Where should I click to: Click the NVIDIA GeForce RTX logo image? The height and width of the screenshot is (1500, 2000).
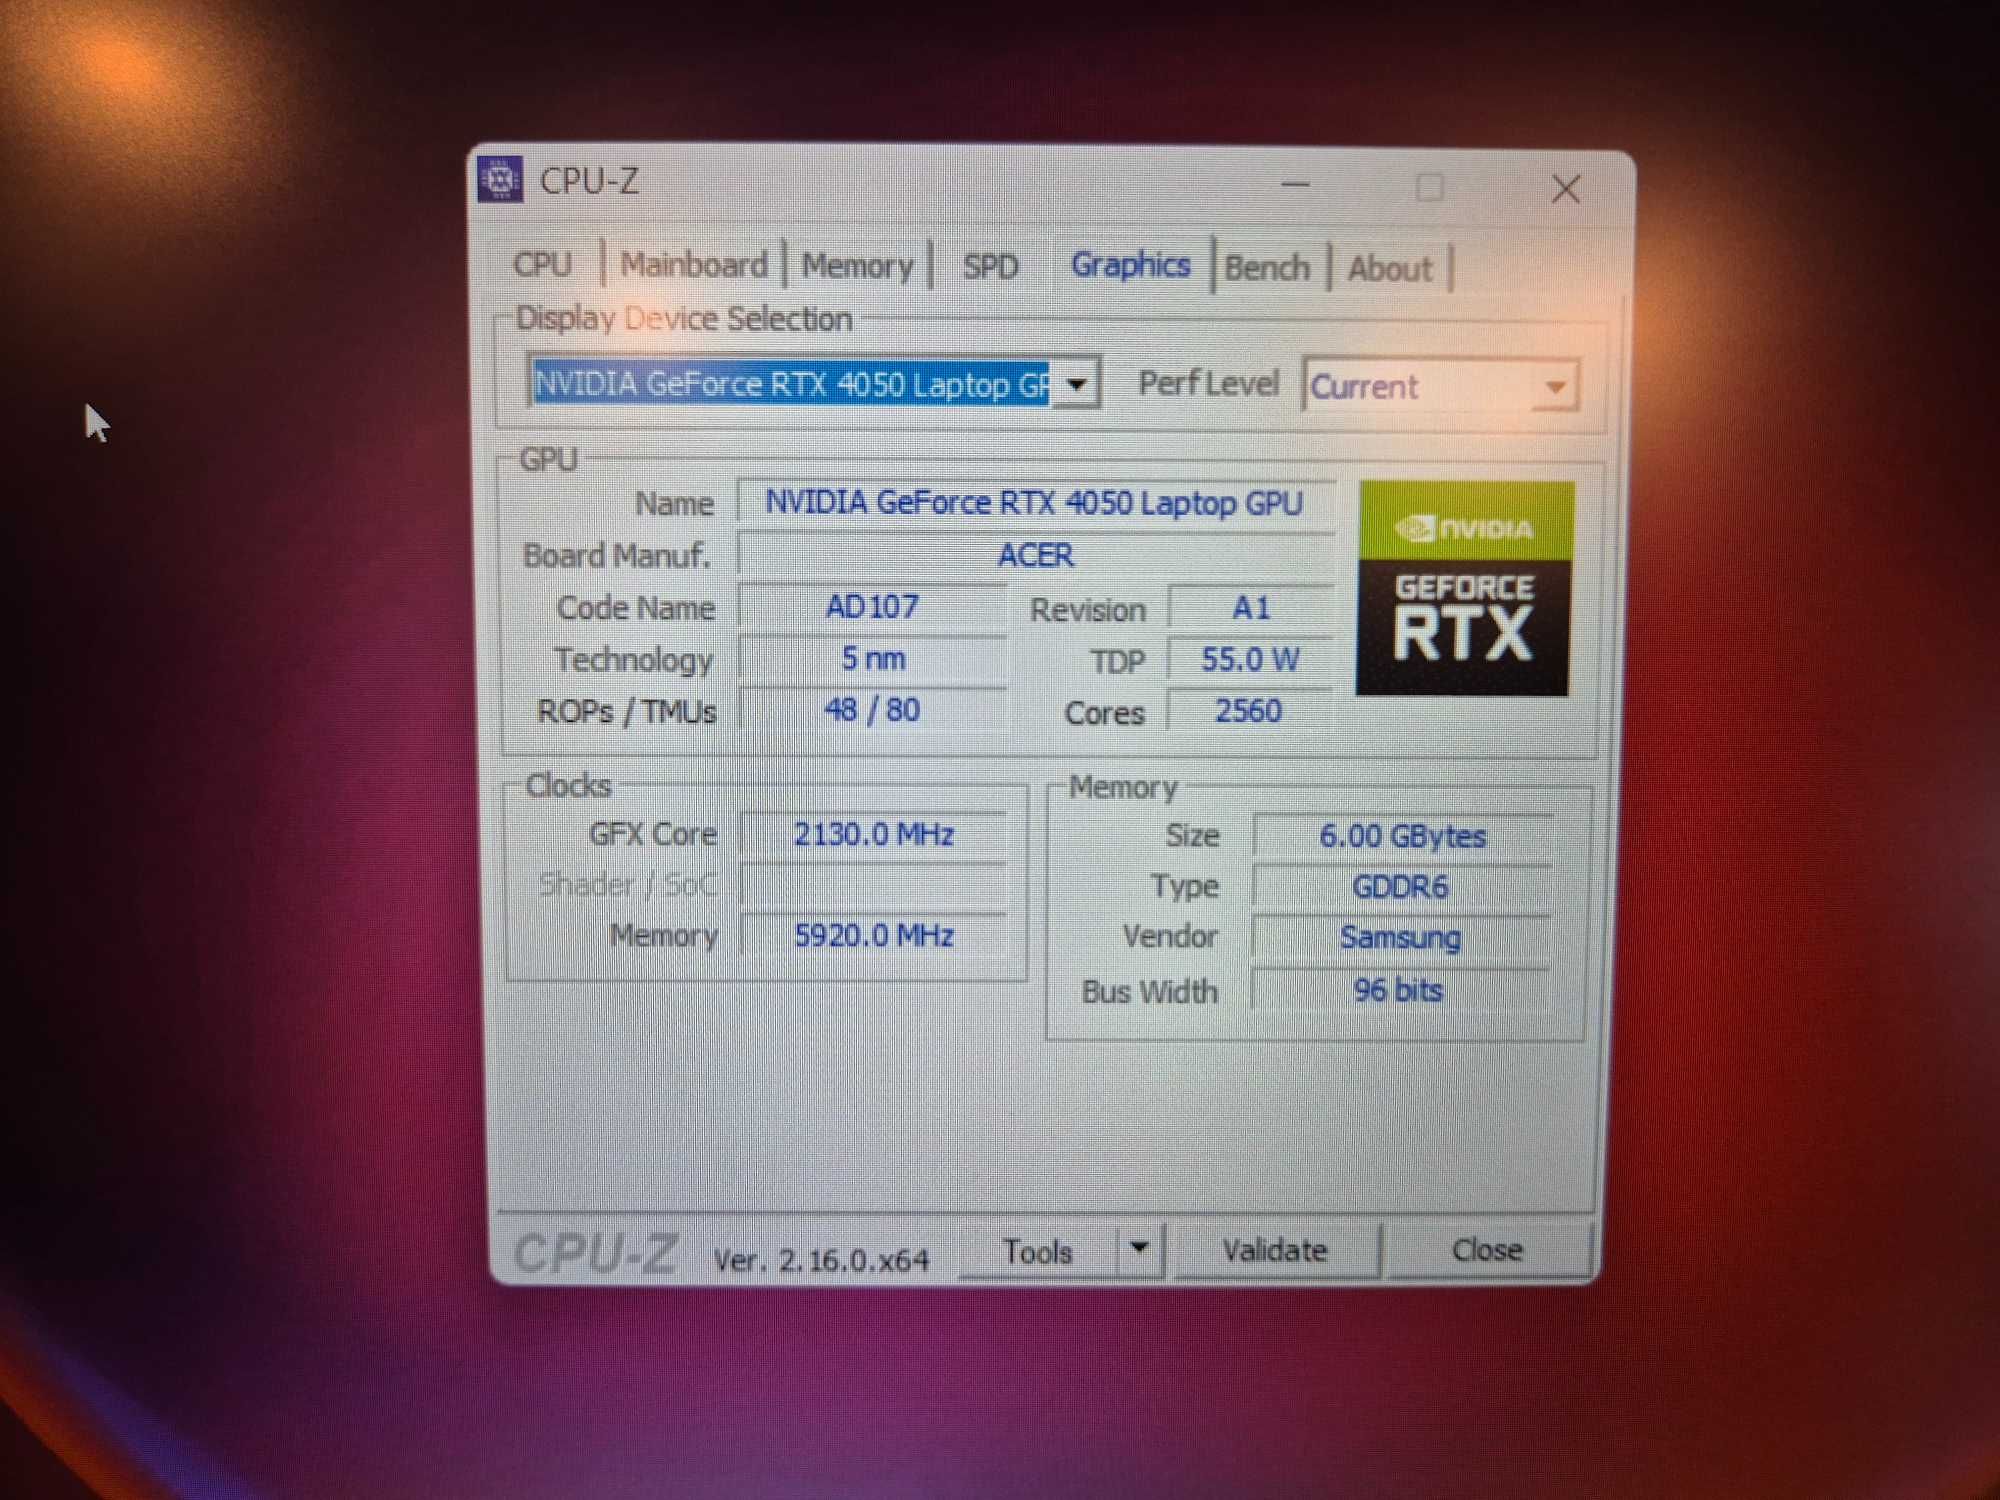1464,588
